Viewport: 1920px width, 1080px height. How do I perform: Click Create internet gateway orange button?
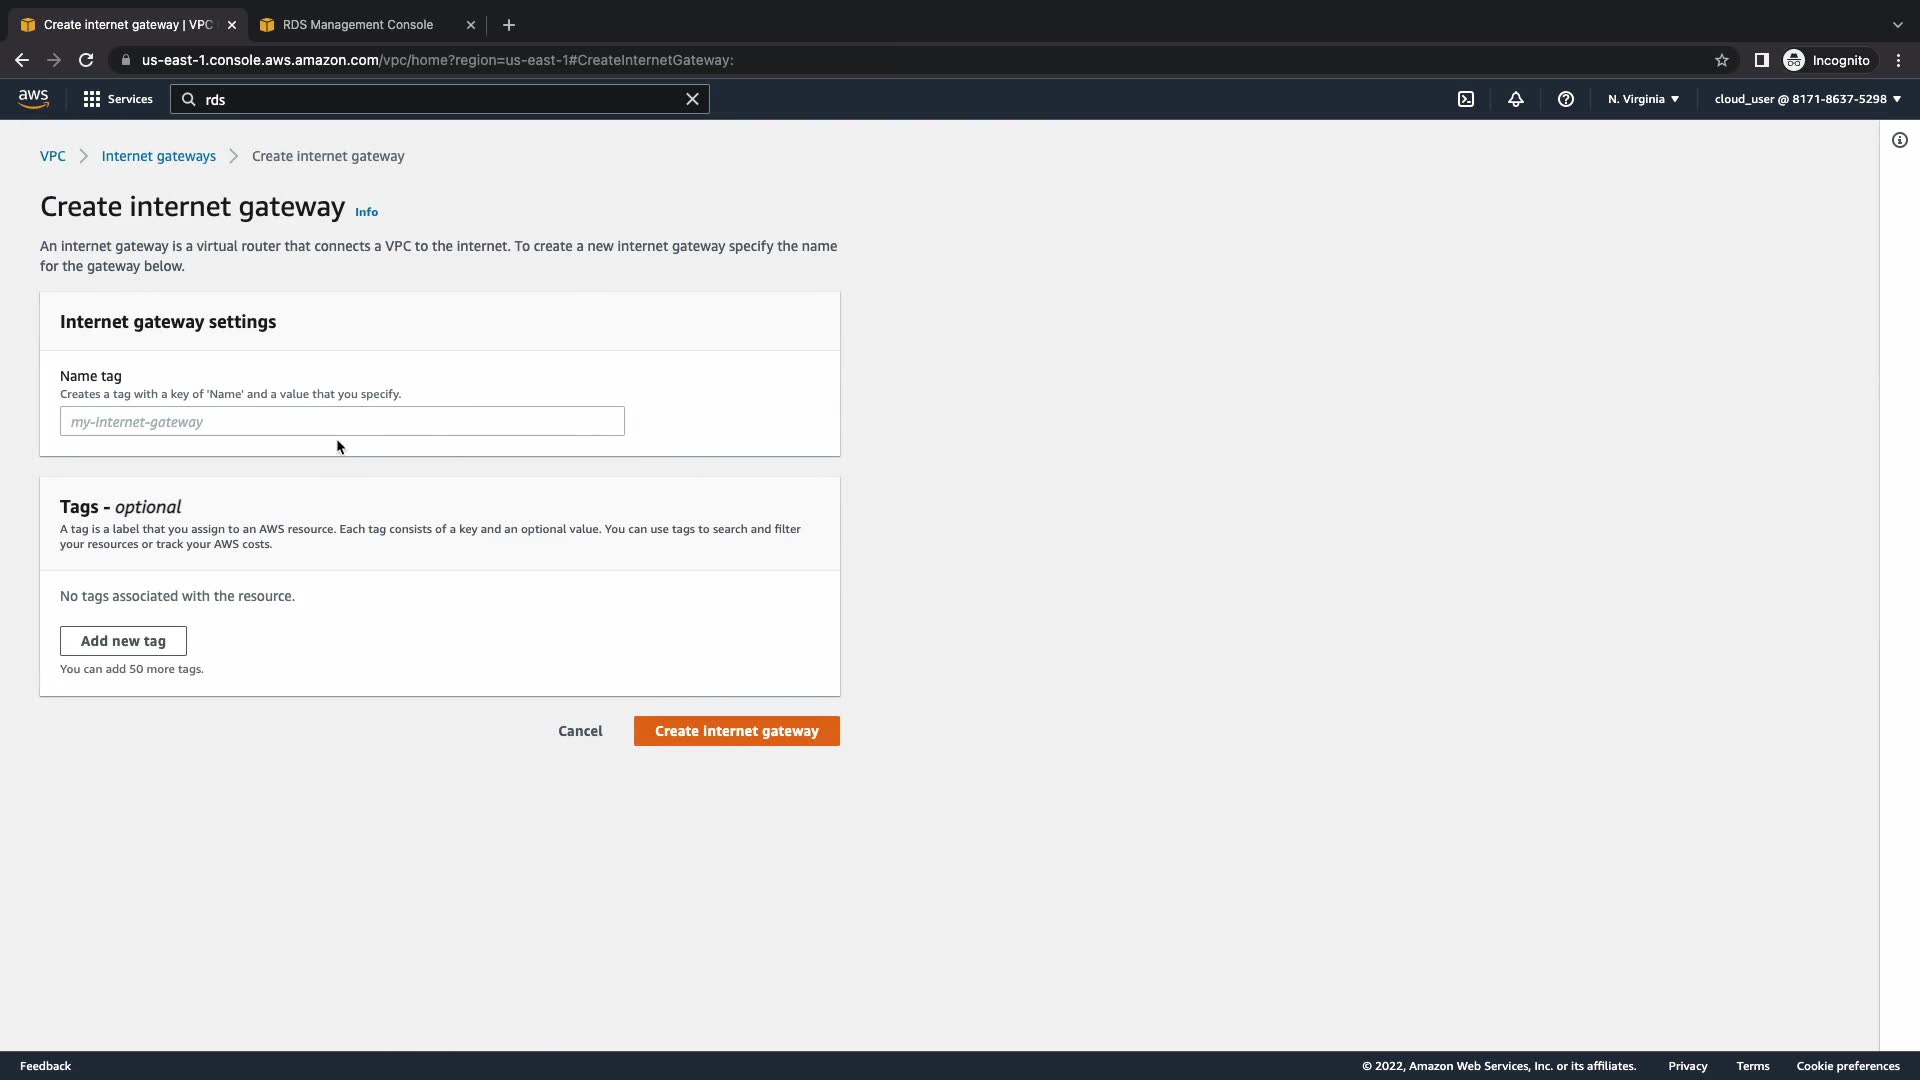[736, 731]
